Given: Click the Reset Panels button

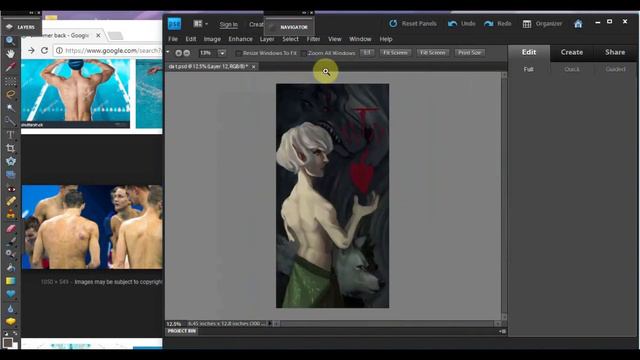Looking at the screenshot, I should [x=413, y=24].
